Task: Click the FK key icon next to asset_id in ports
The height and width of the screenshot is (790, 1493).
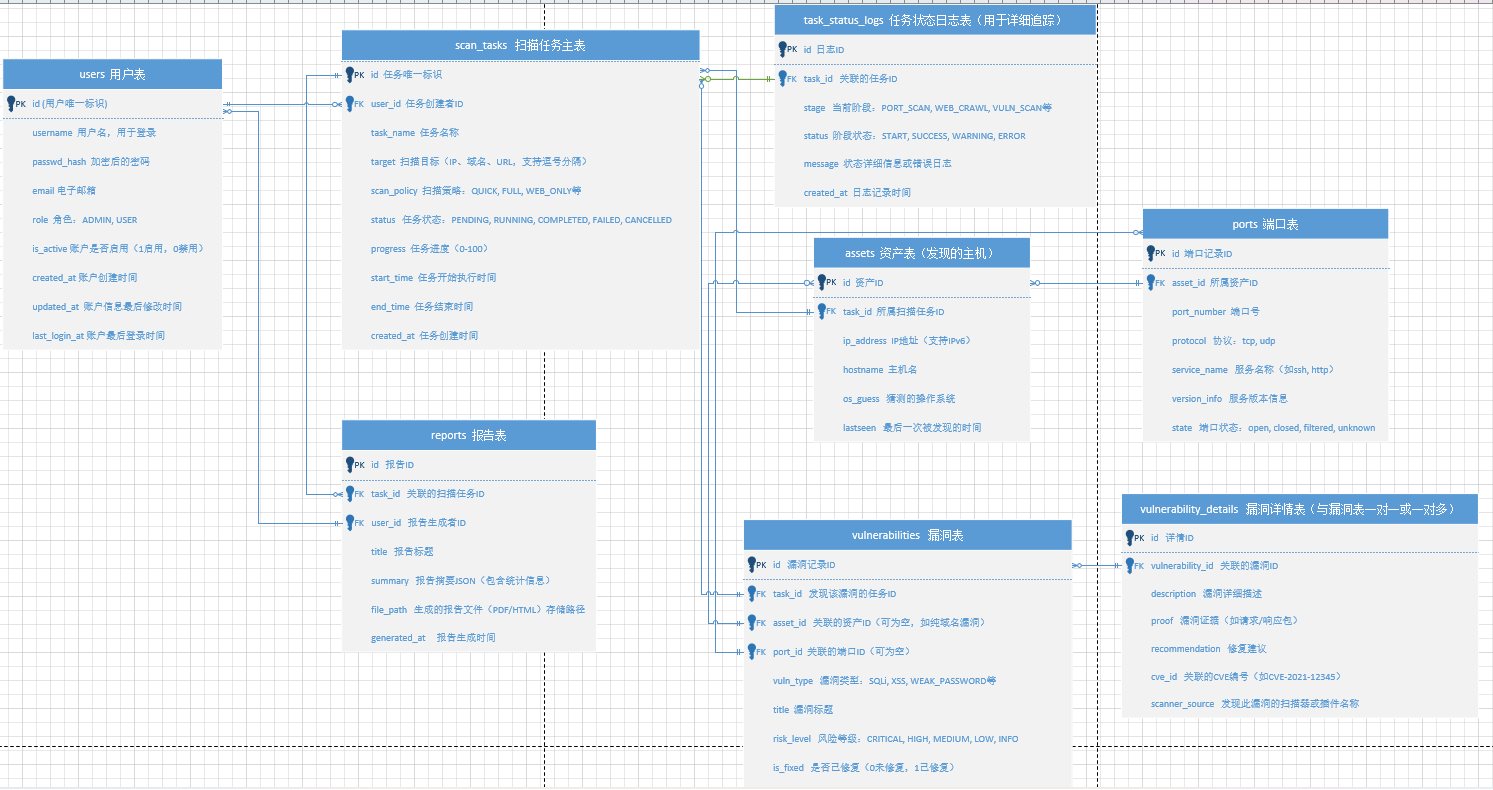Action: 1151,283
